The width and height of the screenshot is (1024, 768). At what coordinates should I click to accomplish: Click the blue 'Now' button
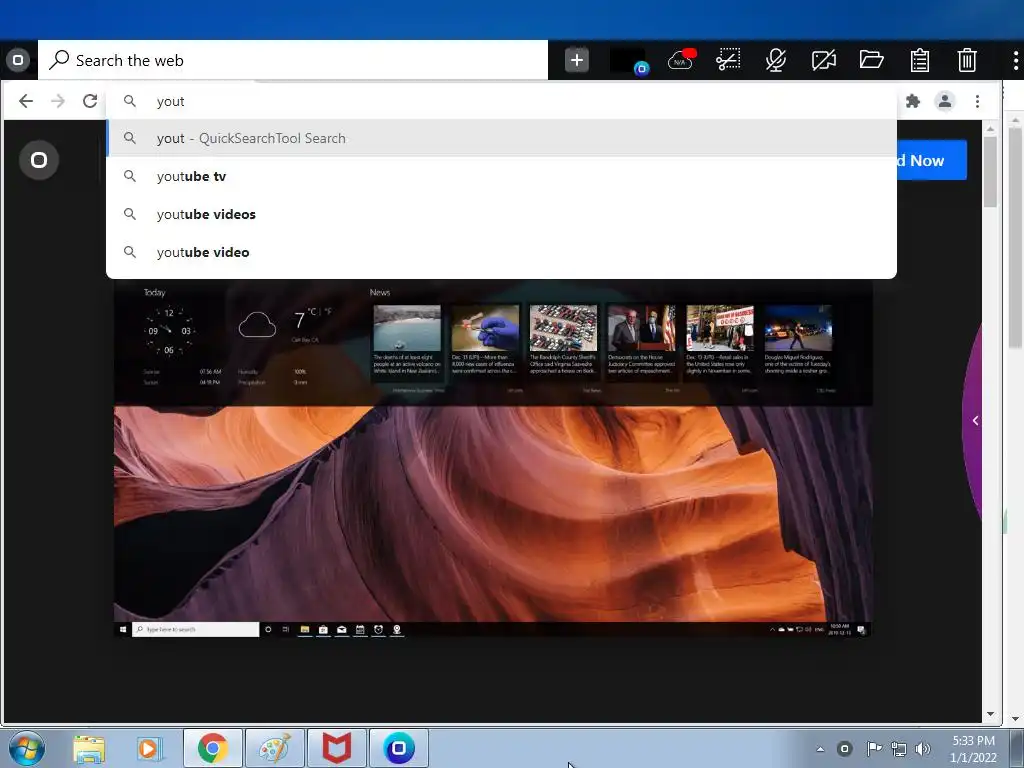pos(931,160)
